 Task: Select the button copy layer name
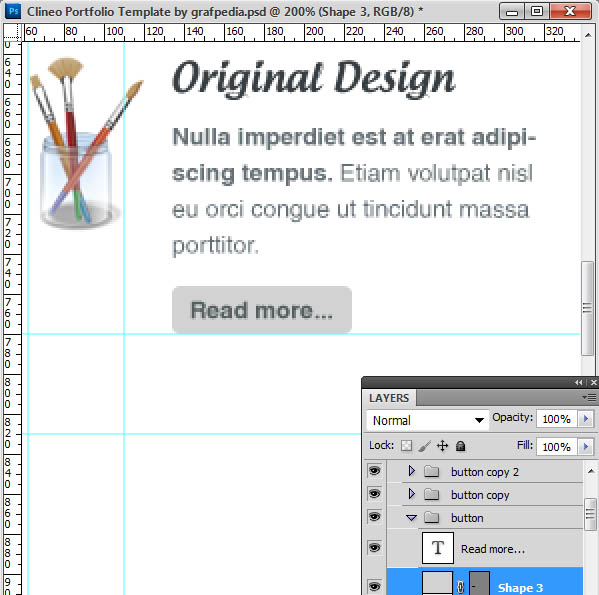click(480, 495)
